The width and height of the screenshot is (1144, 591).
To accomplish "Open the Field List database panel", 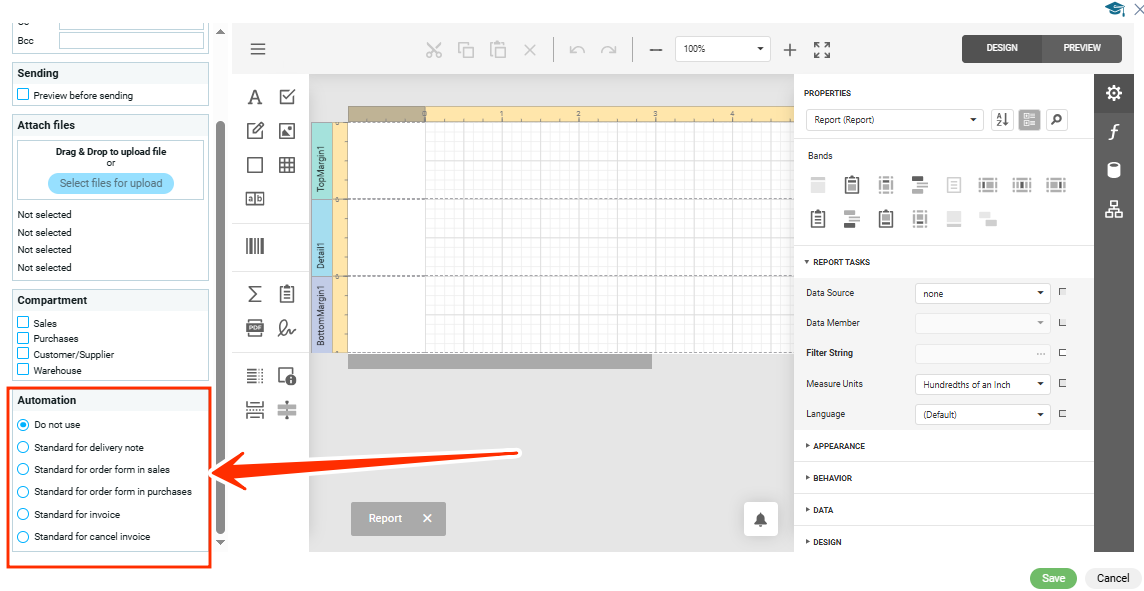I will [x=1113, y=170].
